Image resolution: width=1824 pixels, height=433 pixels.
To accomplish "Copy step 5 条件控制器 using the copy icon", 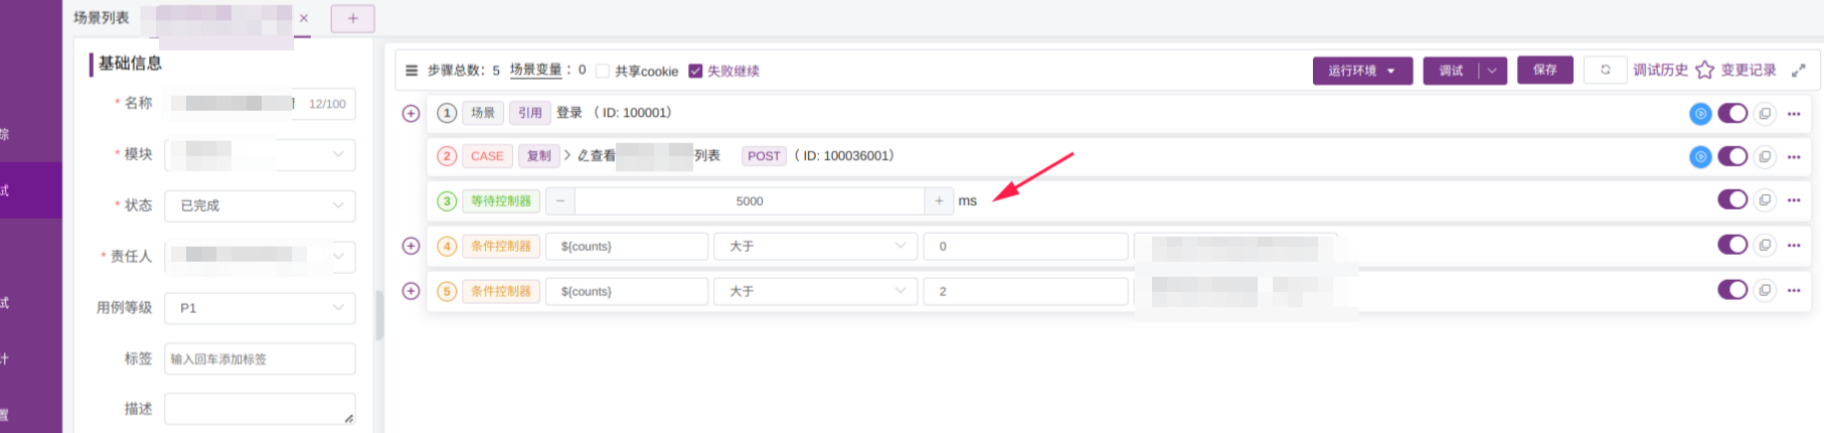I will (x=1765, y=290).
